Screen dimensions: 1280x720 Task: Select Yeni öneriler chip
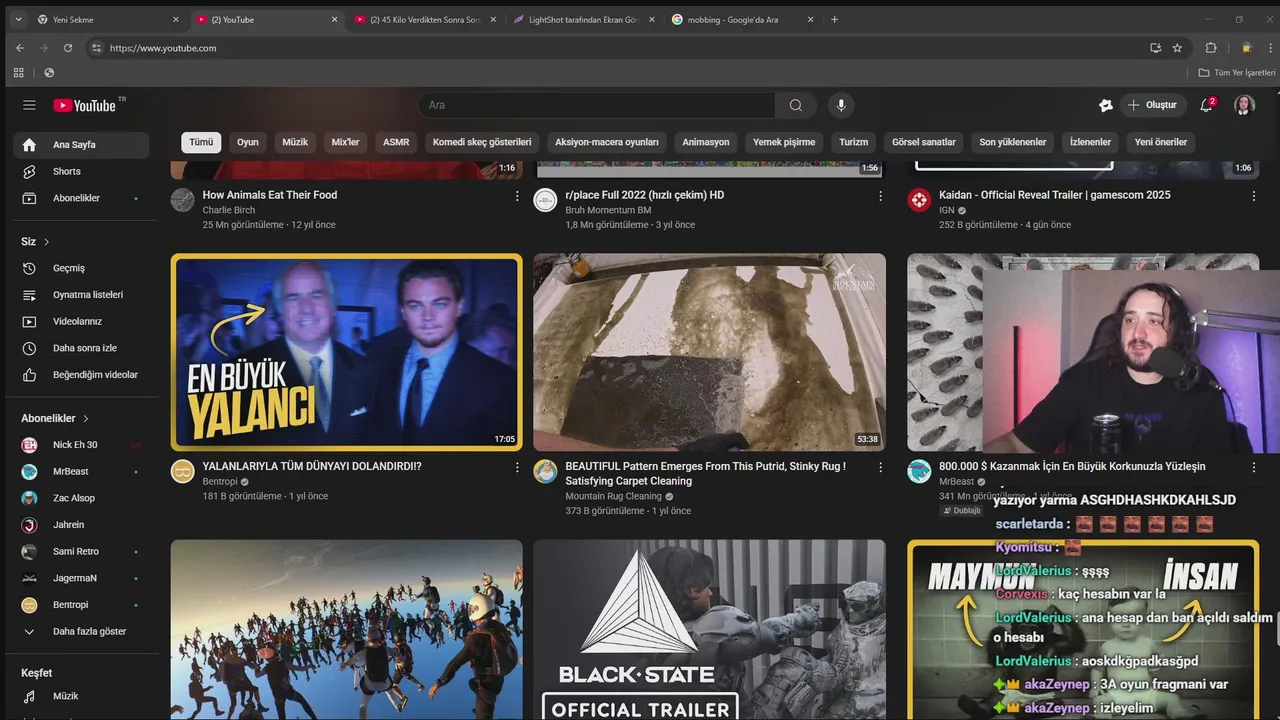[x=1161, y=142]
